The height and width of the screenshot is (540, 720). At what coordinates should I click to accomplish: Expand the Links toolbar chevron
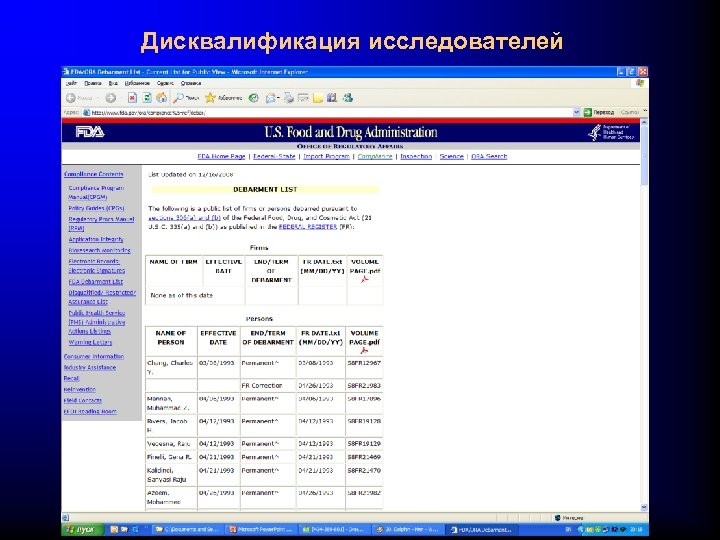(x=645, y=111)
